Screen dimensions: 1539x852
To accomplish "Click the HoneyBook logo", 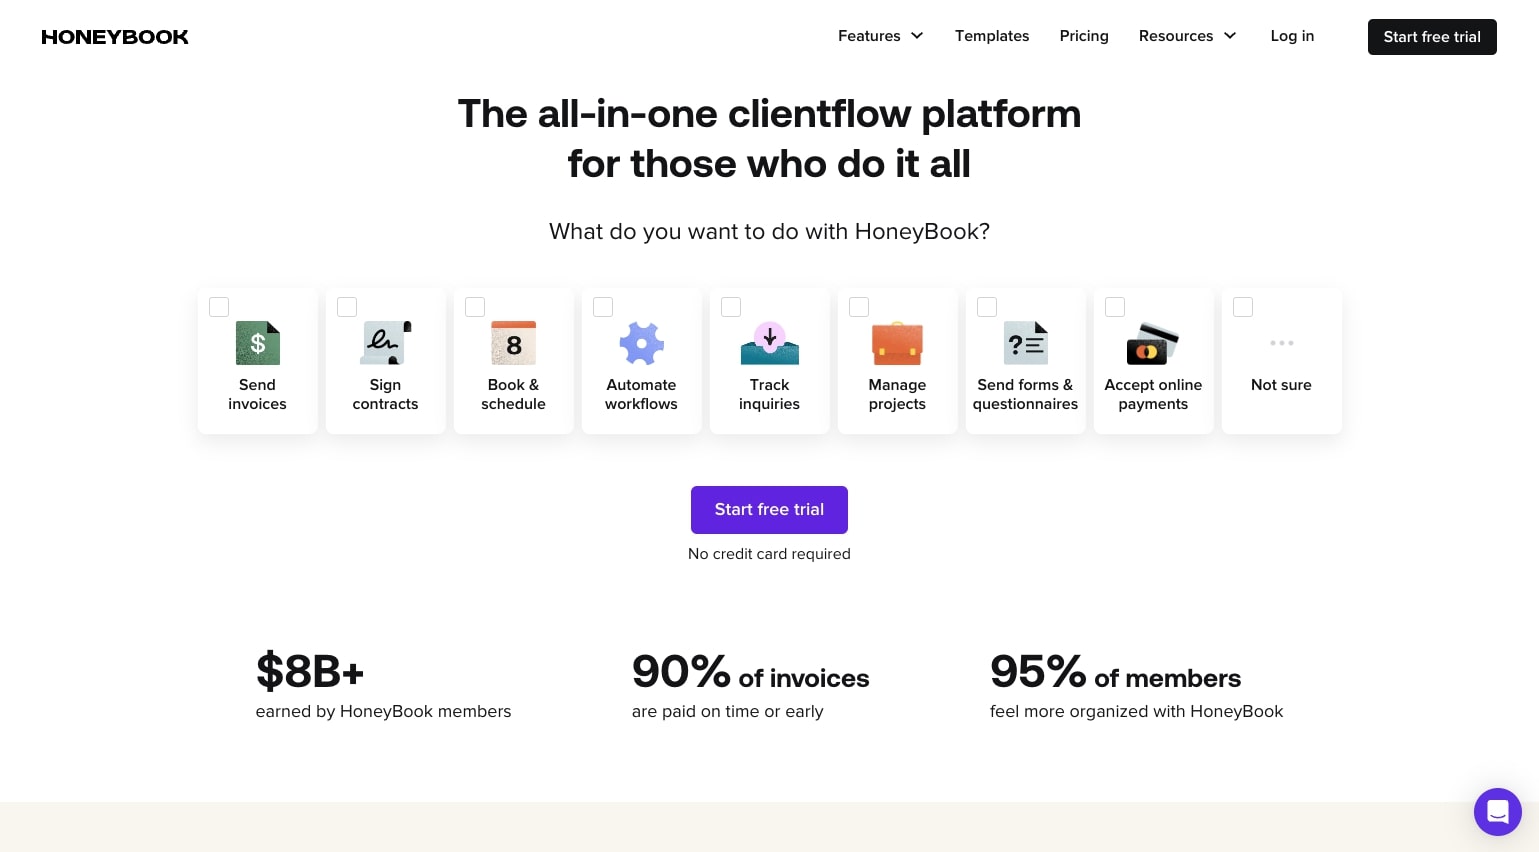I will click(x=115, y=37).
